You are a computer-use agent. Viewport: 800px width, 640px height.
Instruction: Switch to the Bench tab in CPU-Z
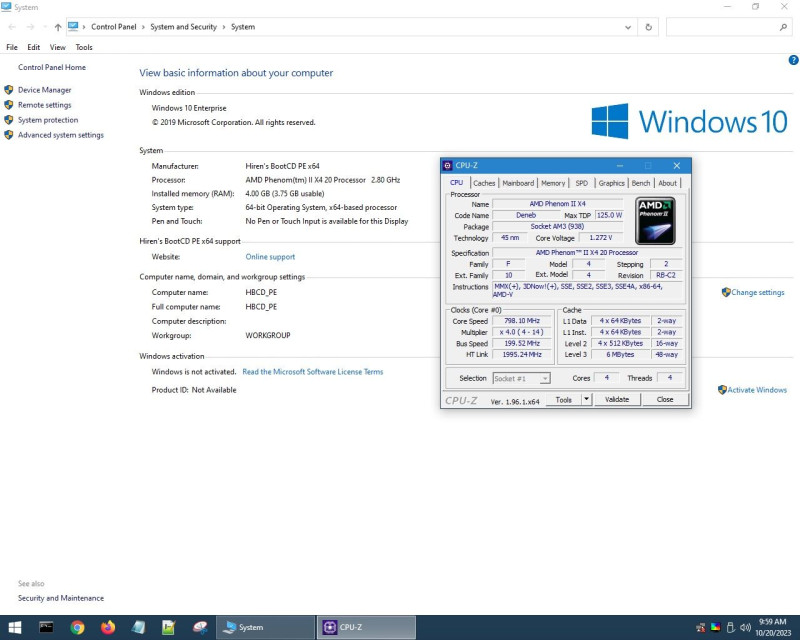point(641,183)
